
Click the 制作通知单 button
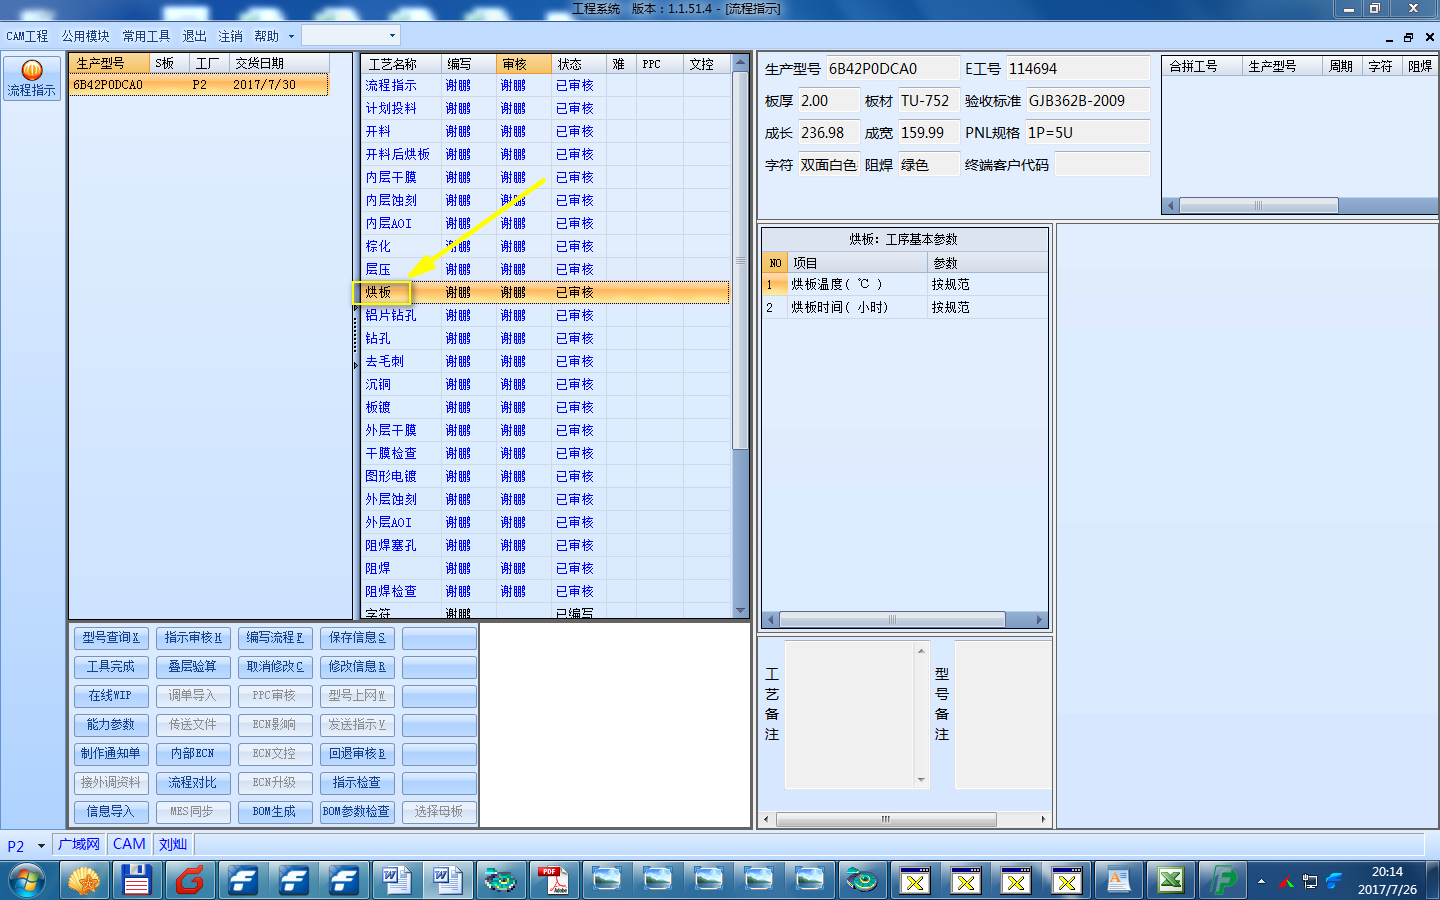[111, 754]
